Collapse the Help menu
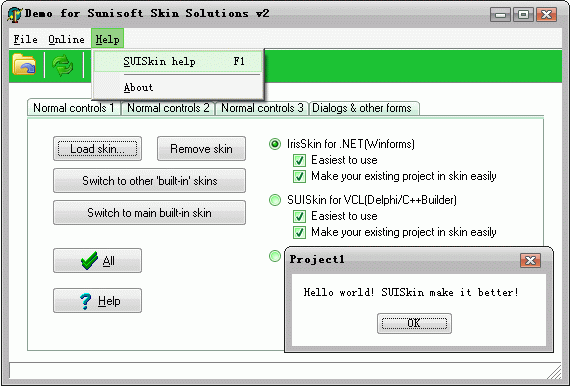The width and height of the screenshot is (570, 386). pos(107,39)
